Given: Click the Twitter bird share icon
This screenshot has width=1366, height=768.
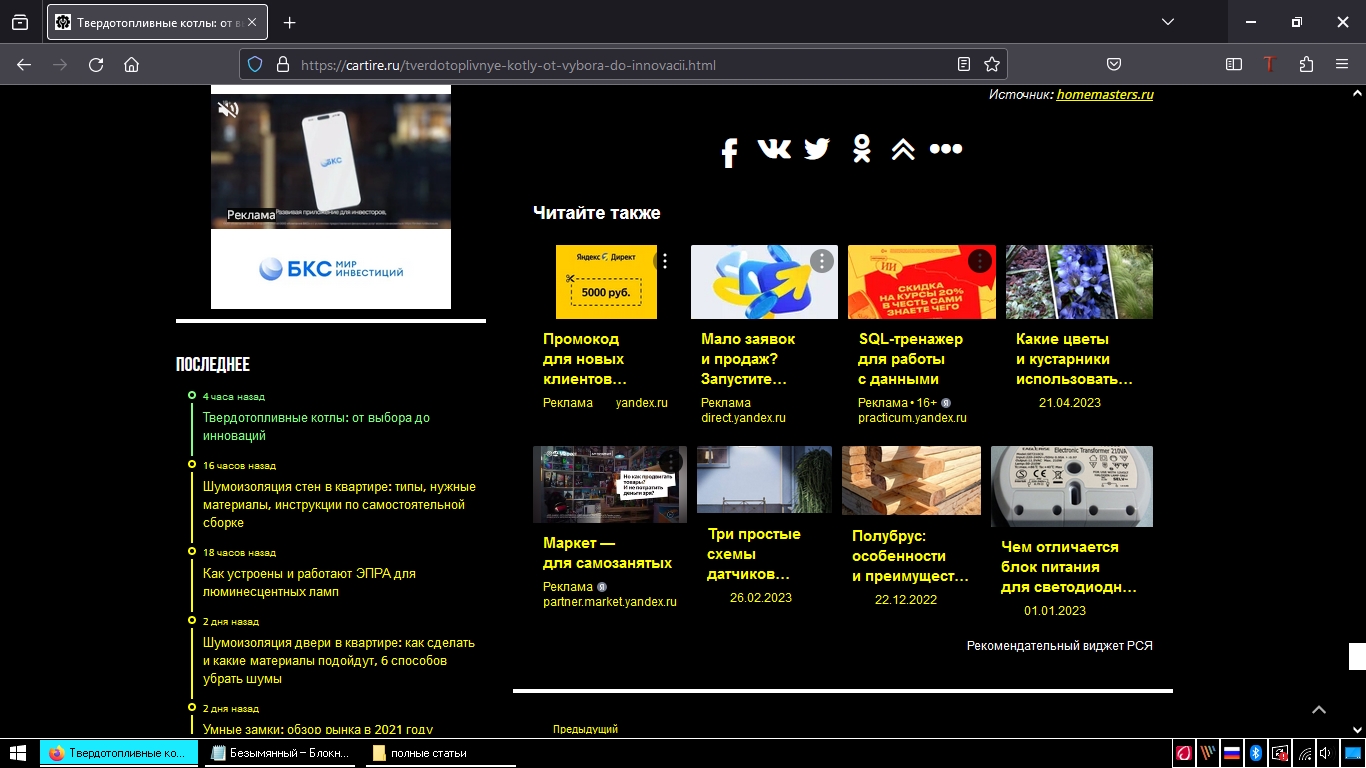Looking at the screenshot, I should pos(817,149).
